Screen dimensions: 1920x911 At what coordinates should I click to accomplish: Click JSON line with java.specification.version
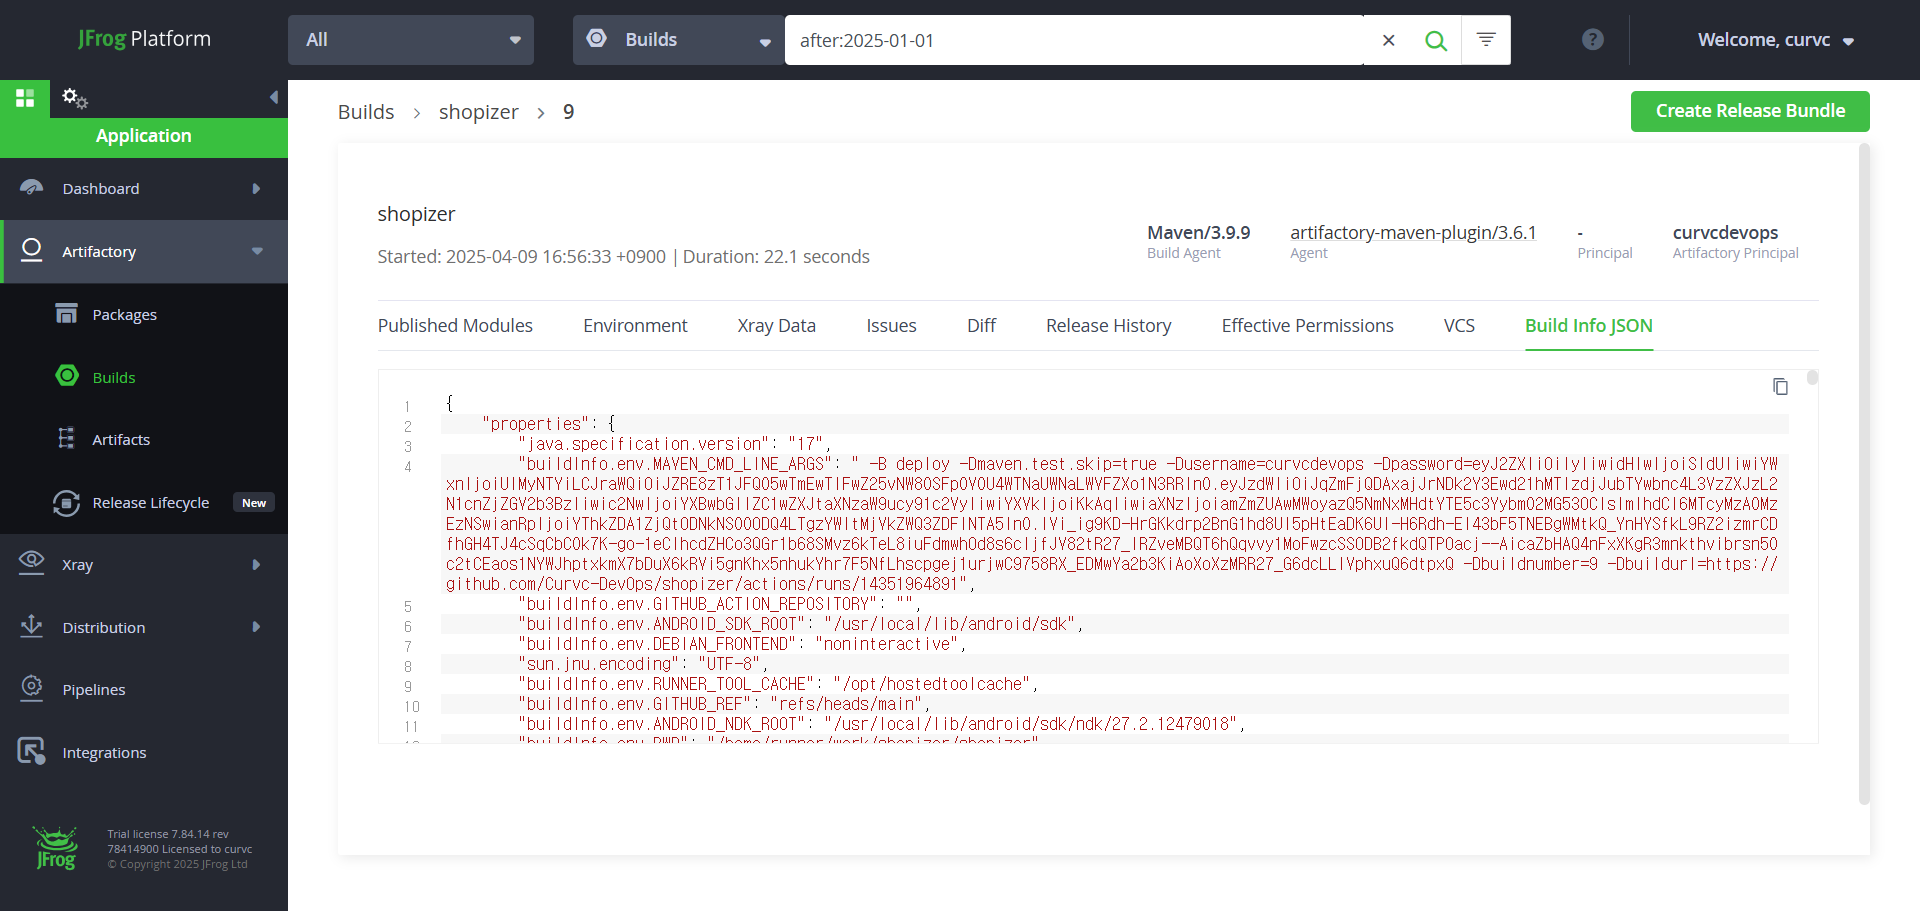click(x=675, y=444)
